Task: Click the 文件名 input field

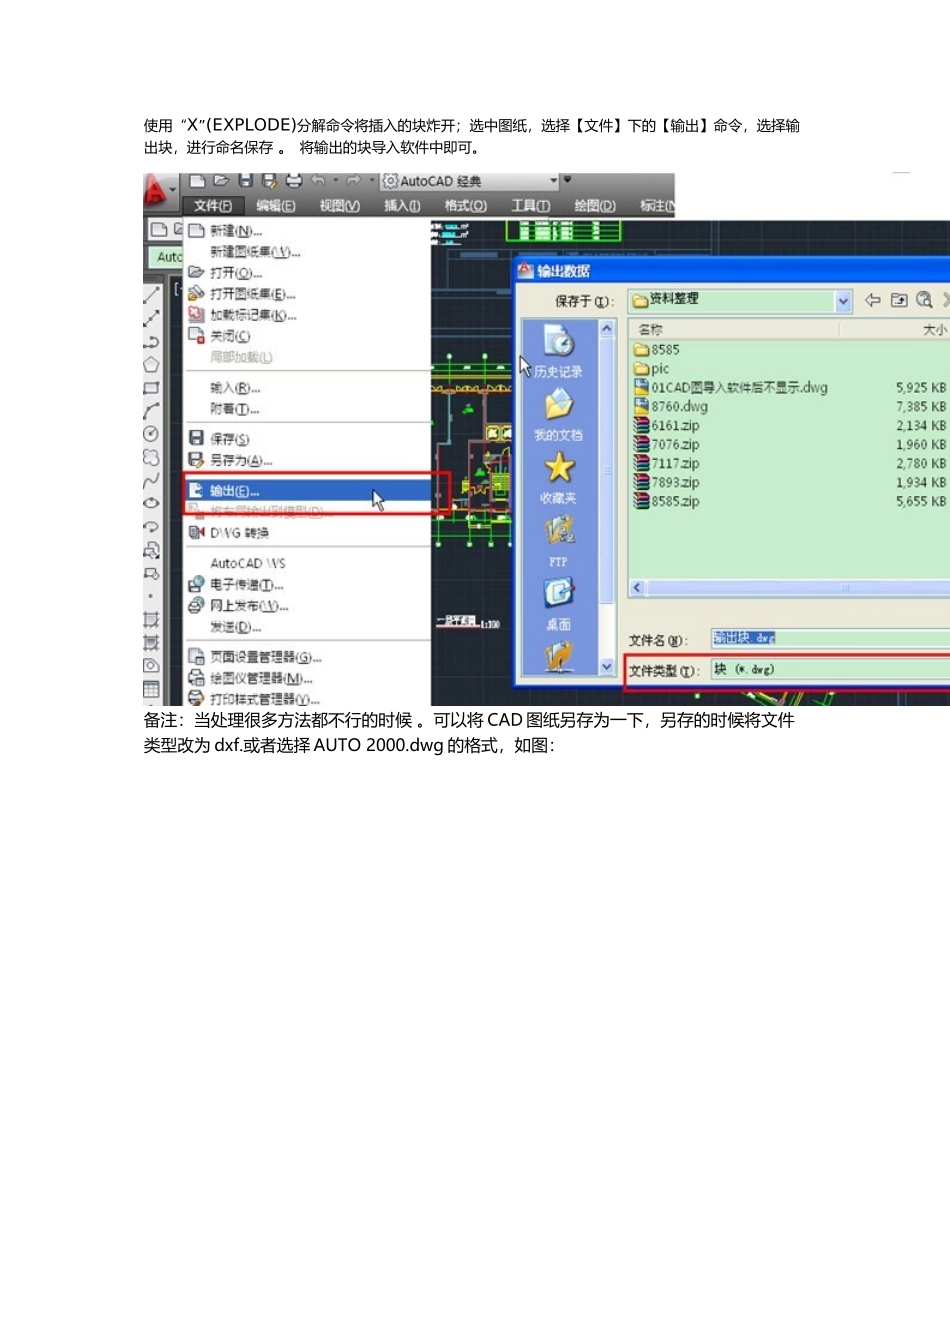Action: pyautogui.click(x=830, y=638)
